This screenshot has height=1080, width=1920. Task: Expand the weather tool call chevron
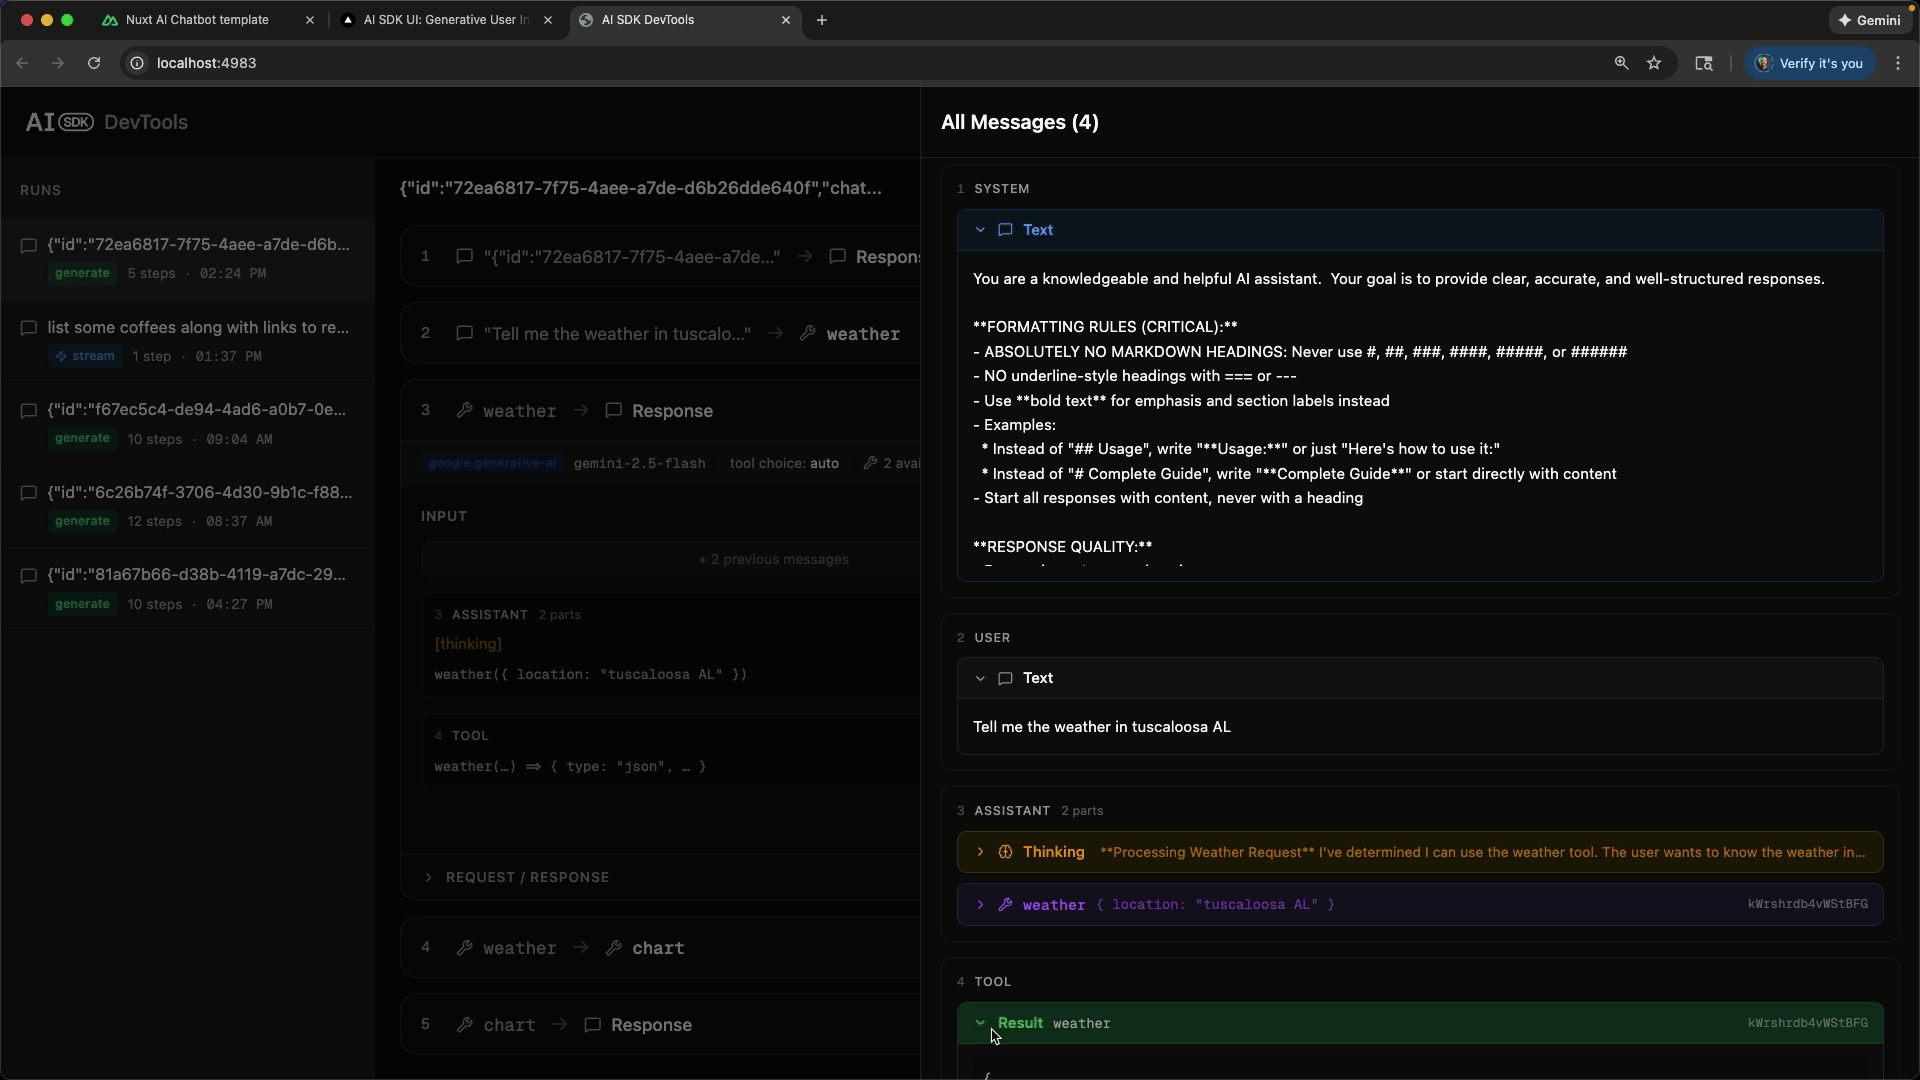coord(980,905)
